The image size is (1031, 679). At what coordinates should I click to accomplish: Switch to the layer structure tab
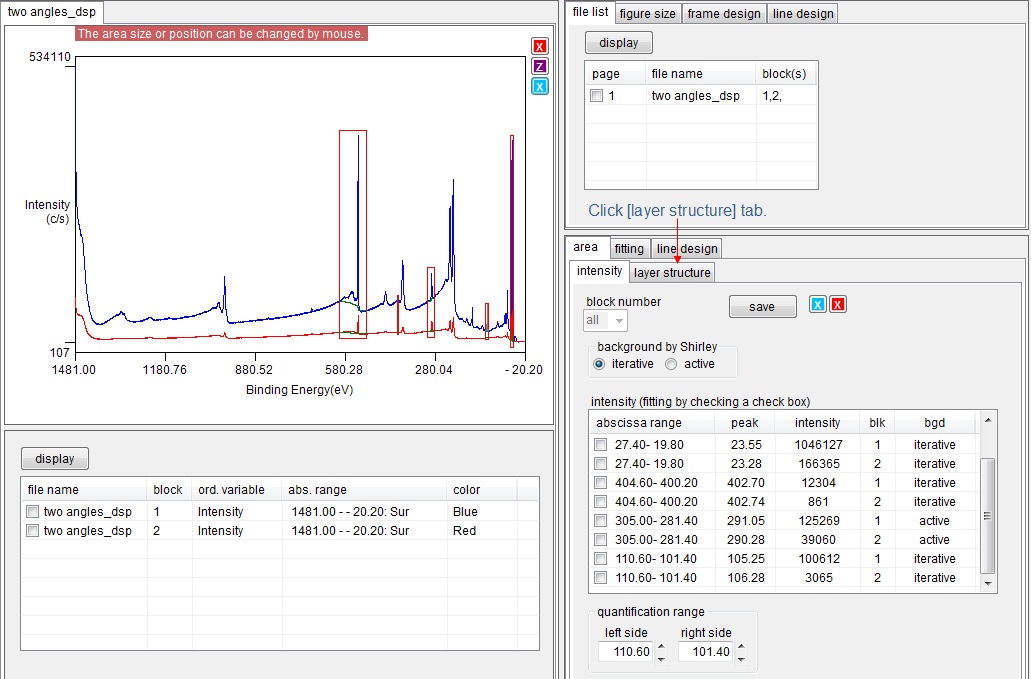672,272
